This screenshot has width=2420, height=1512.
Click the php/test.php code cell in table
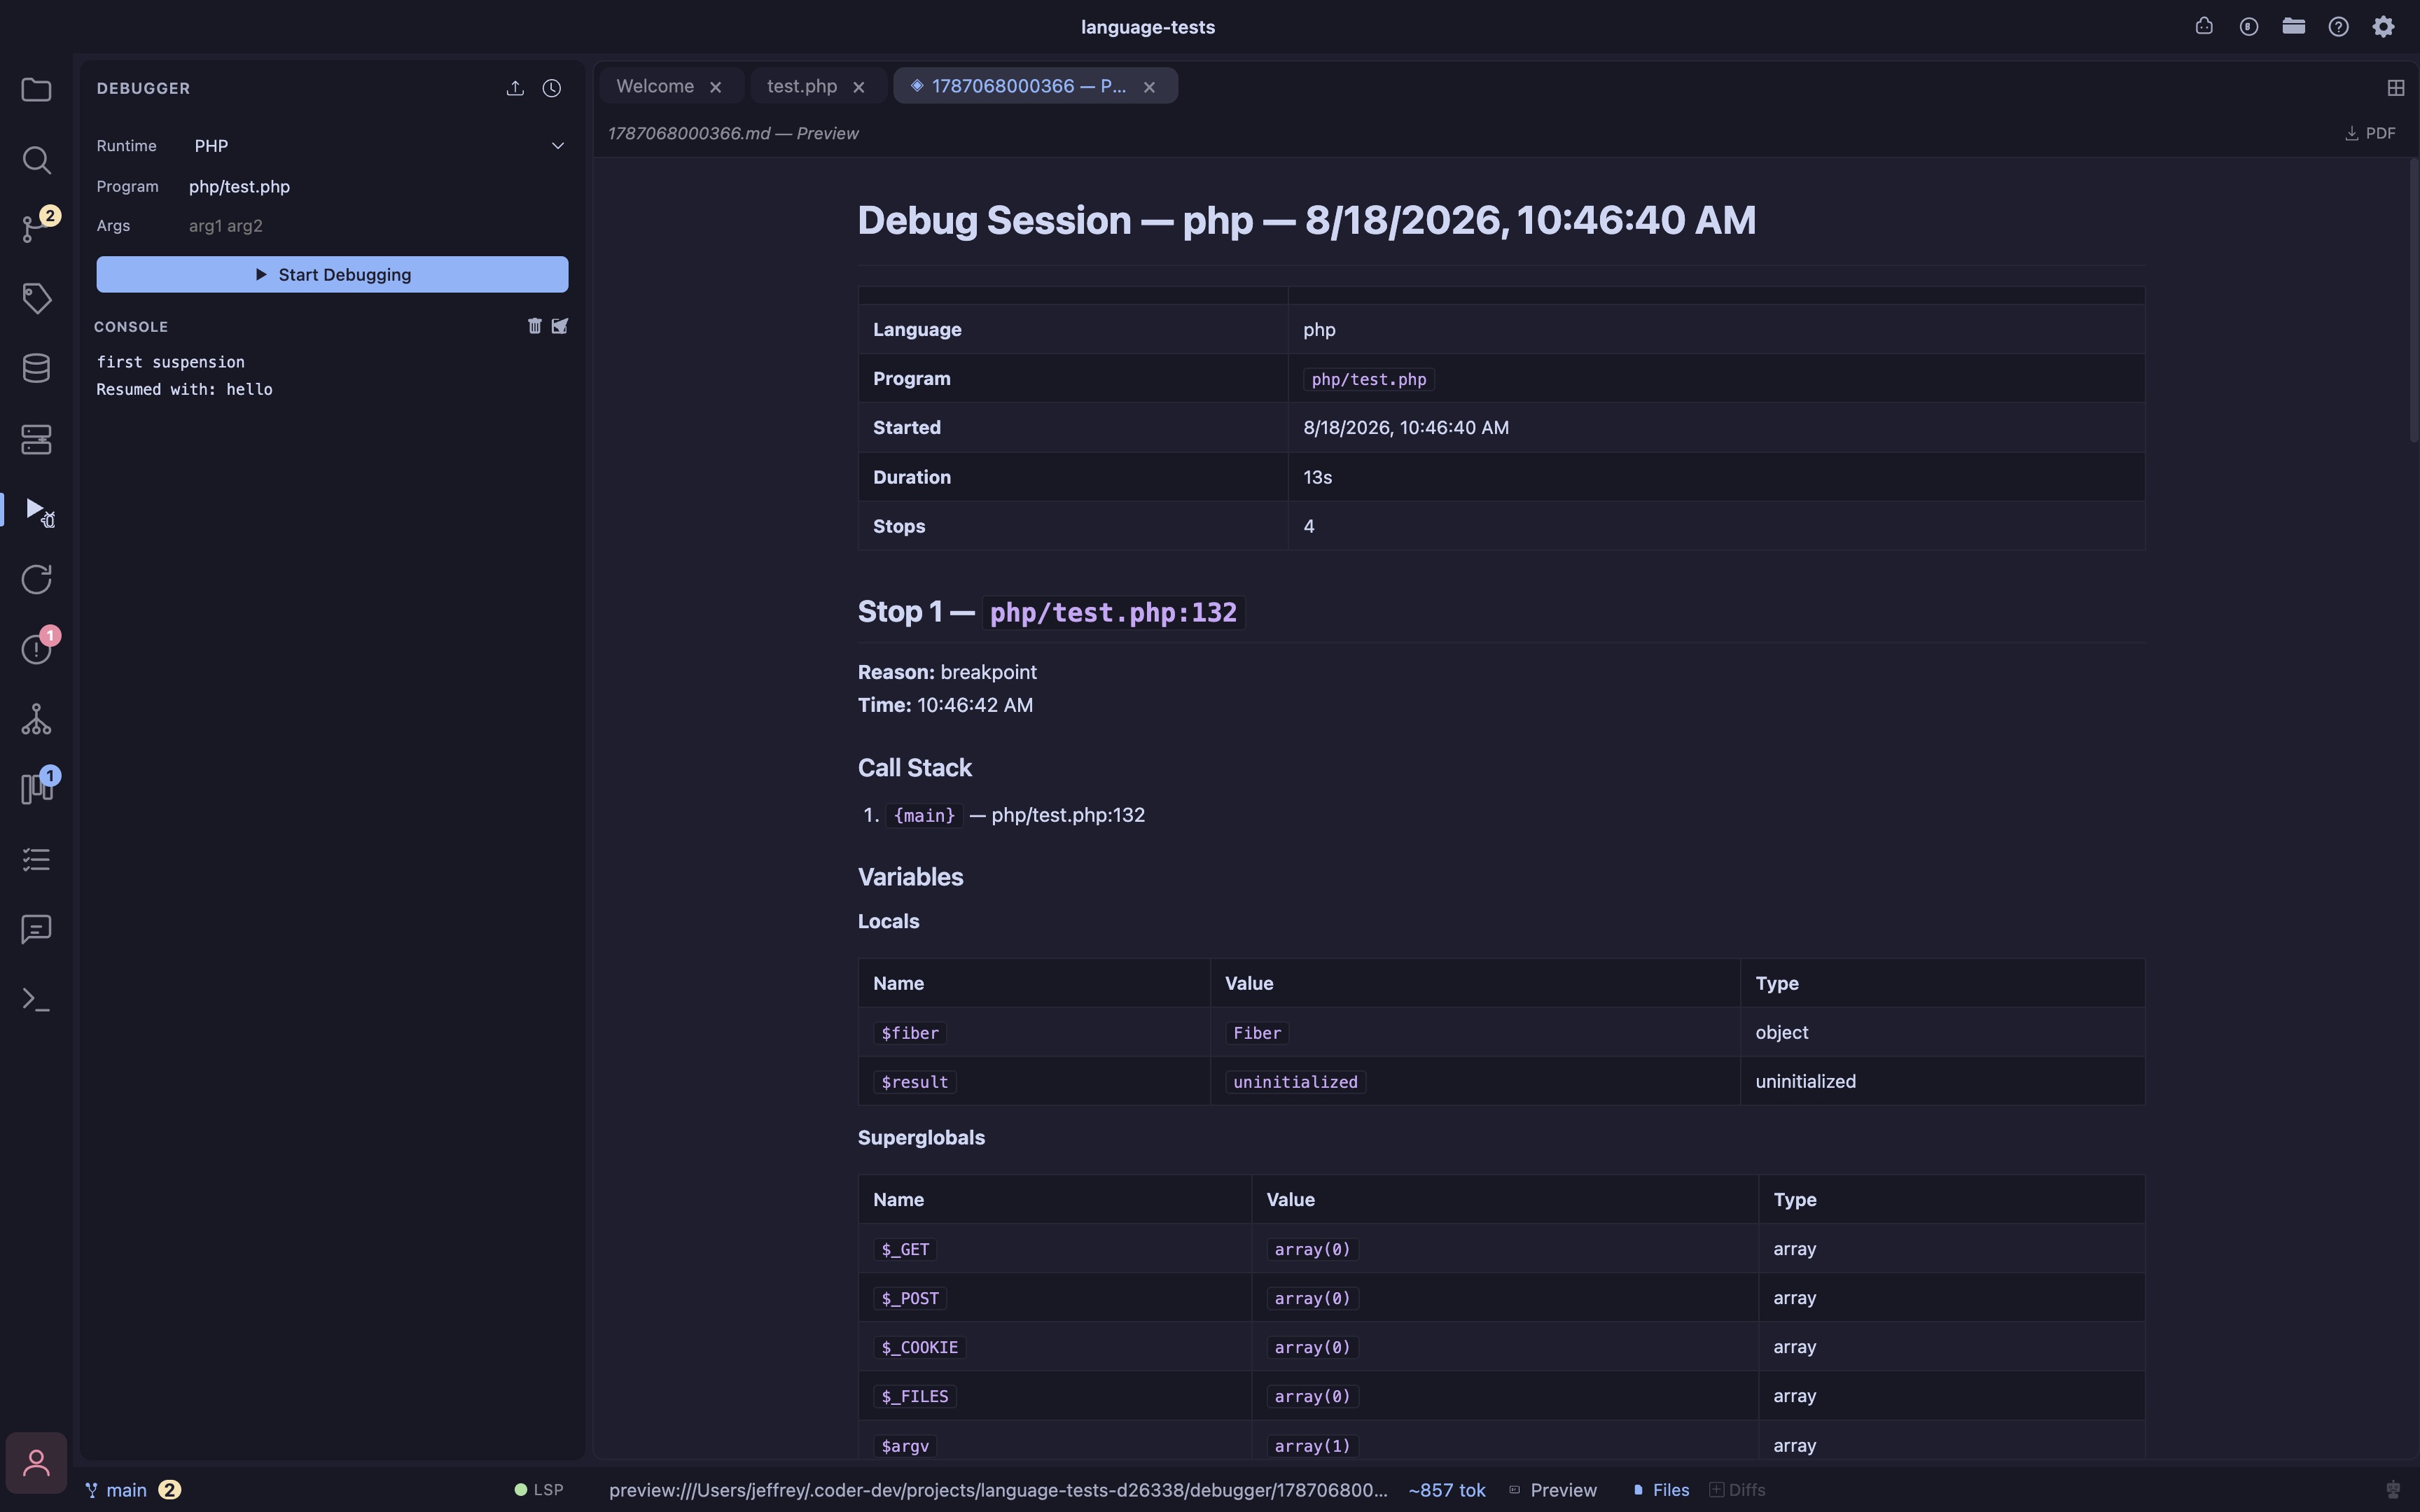[x=1369, y=380]
